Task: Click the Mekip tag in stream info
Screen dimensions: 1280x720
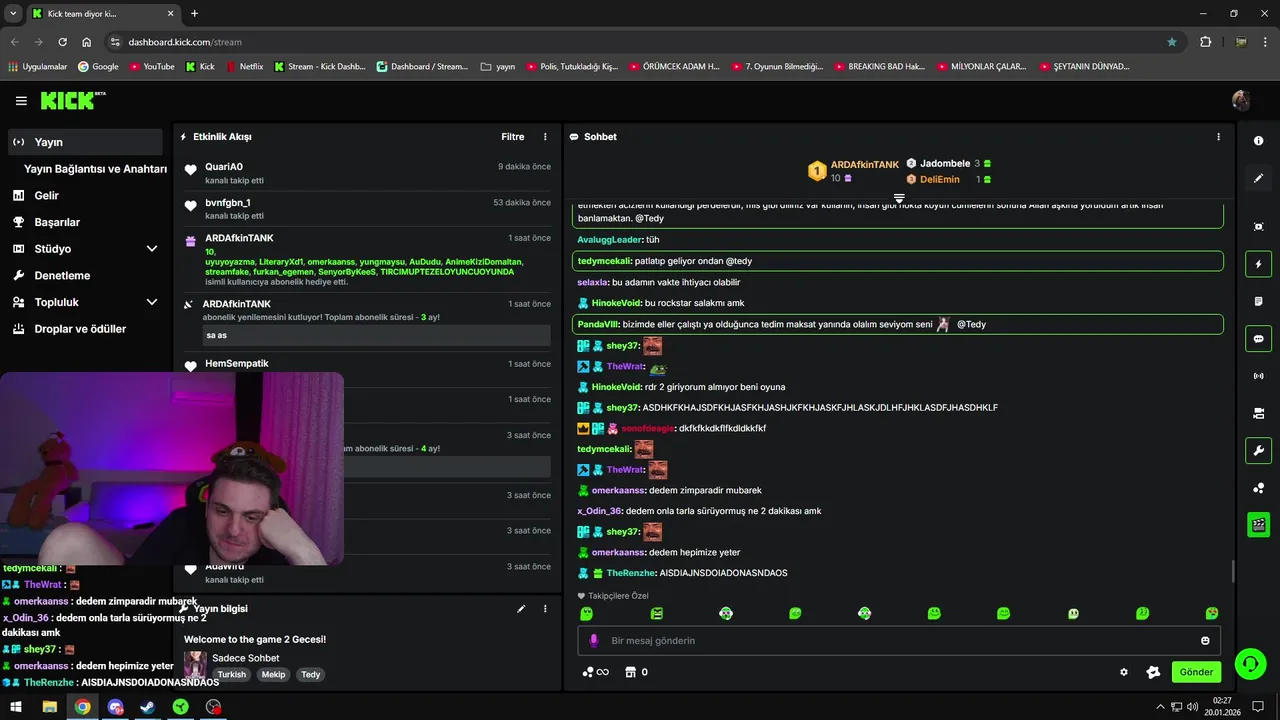Action: coord(273,674)
